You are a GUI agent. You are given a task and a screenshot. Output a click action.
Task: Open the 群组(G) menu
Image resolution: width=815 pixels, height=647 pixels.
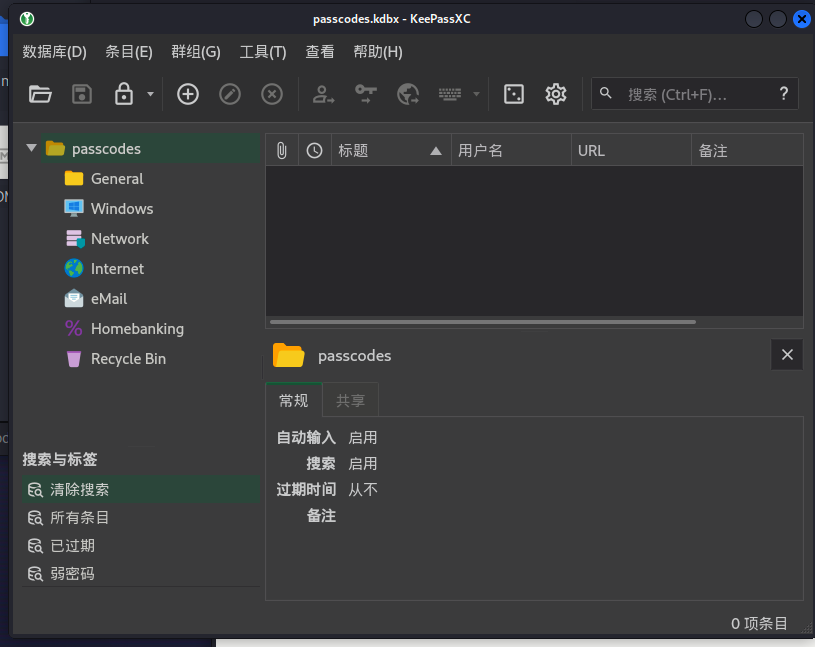pos(196,52)
